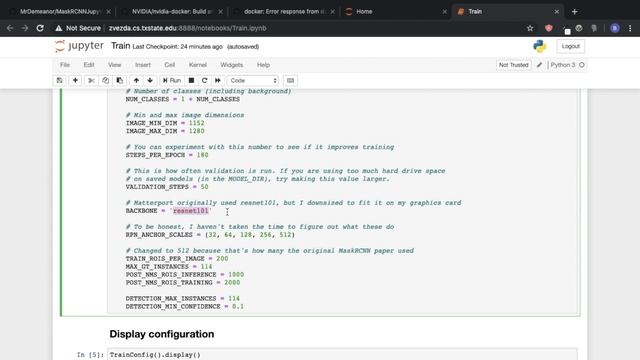Click the POST_NMS_ROIS_TRAINING value 2000

coord(232,282)
